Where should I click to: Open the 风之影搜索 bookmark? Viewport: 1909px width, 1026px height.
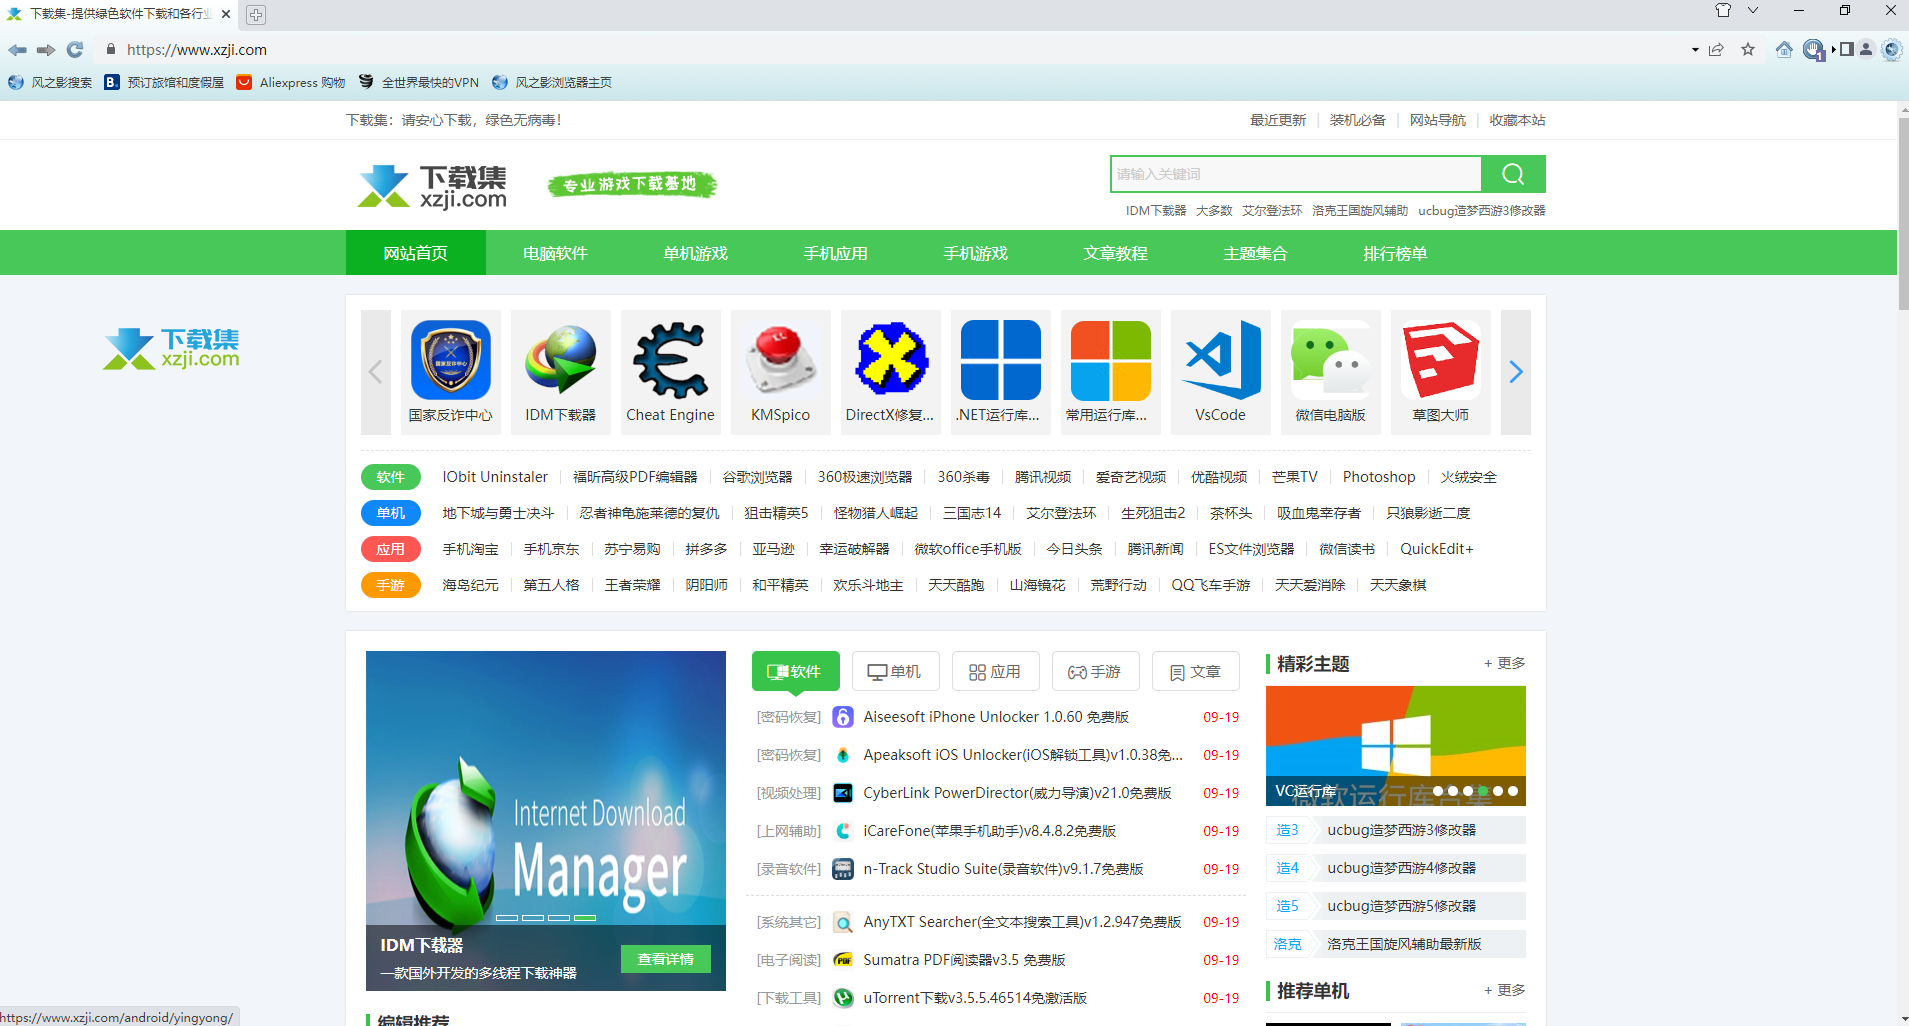tap(50, 82)
